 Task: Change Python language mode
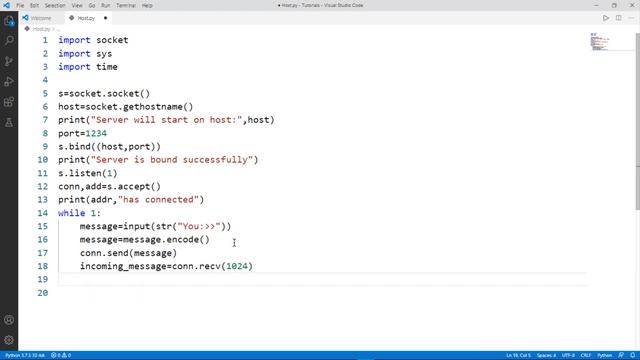[604, 356]
